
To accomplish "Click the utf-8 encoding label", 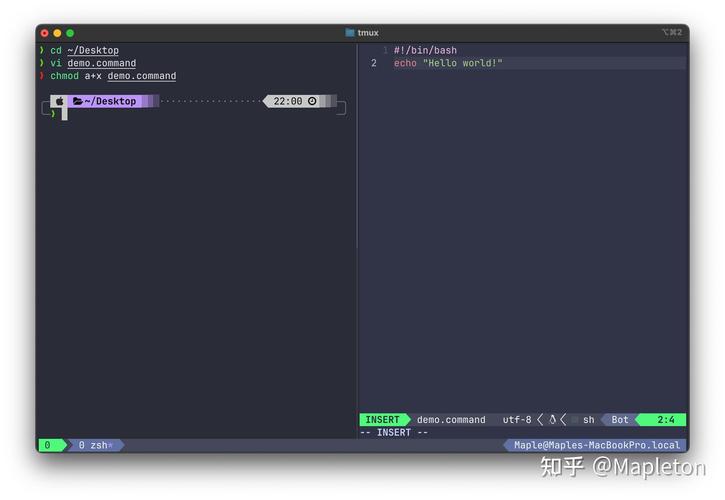I will click(x=517, y=420).
